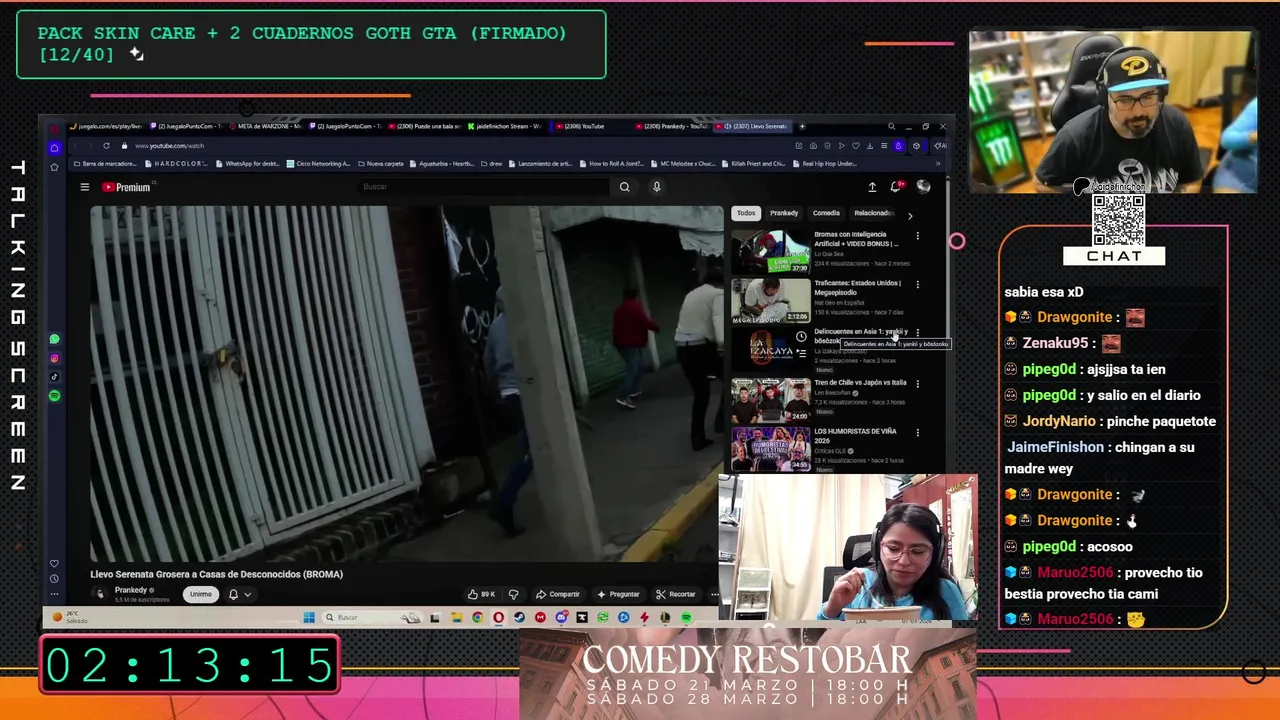Open WhatsApp in the browser sidebar
Viewport: 1280px width, 720px height.
[54, 339]
